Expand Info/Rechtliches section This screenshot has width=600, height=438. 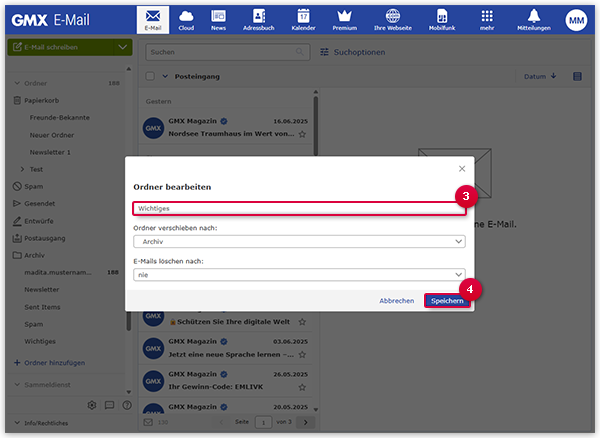41,423
